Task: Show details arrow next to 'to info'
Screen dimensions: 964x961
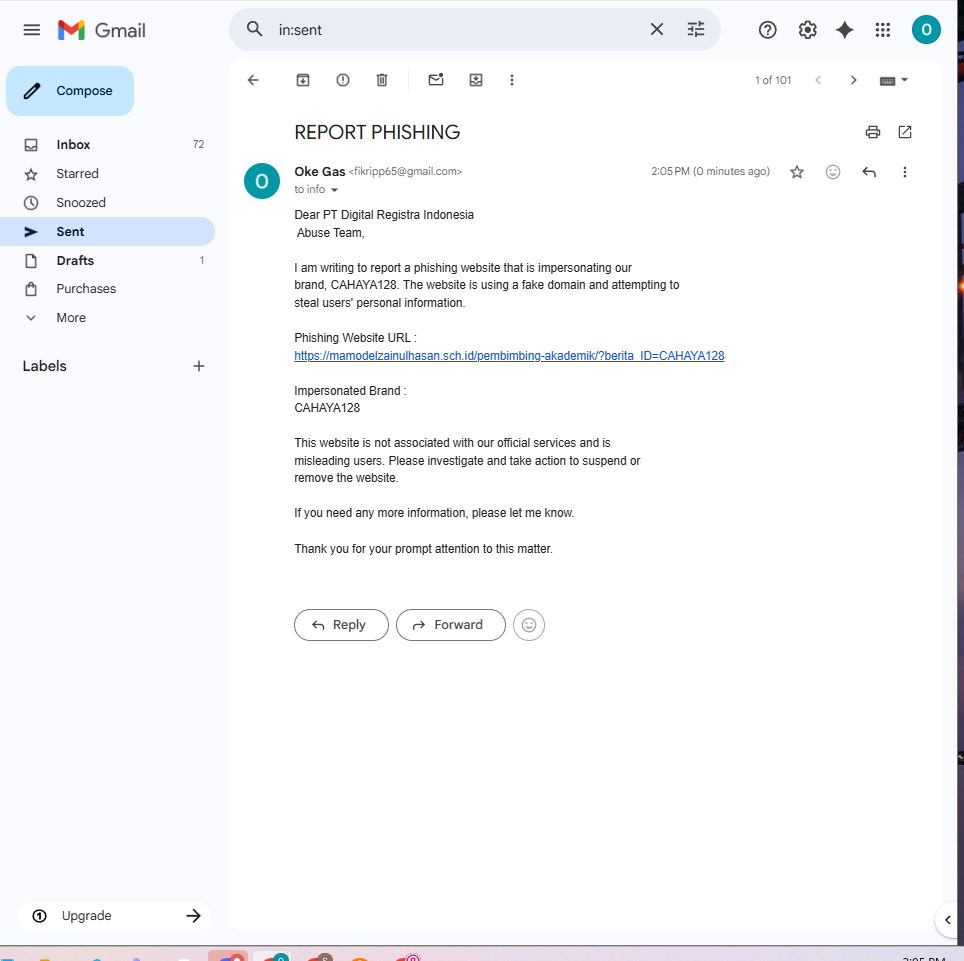Action: point(334,190)
